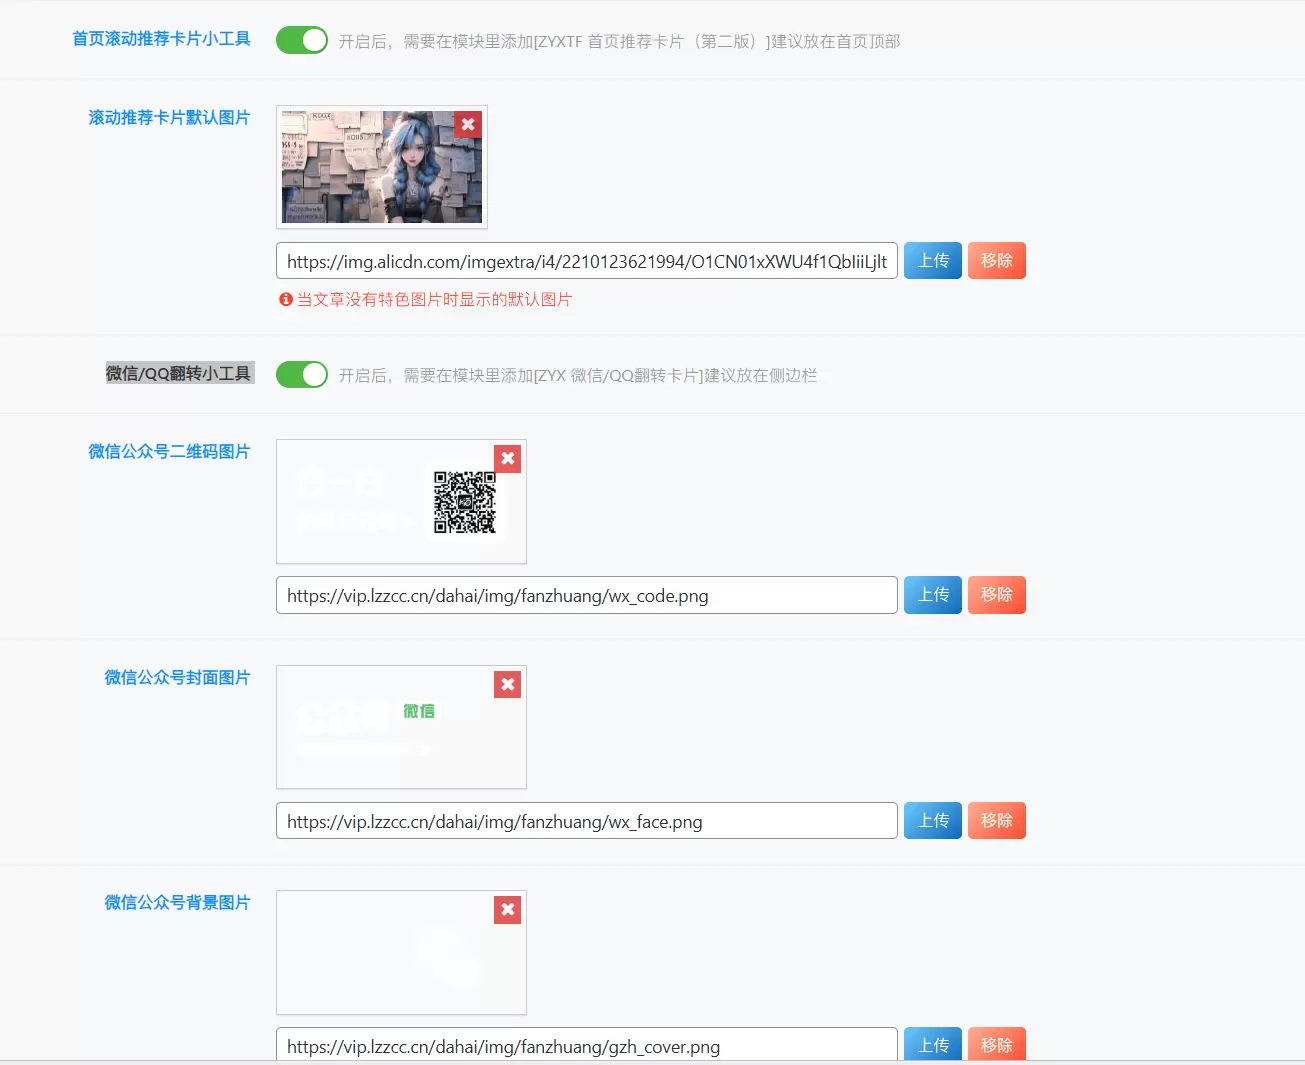This screenshot has width=1305, height=1065.
Task: Toggle 微信/QQ翻转小工具 switch
Action: click(x=302, y=374)
